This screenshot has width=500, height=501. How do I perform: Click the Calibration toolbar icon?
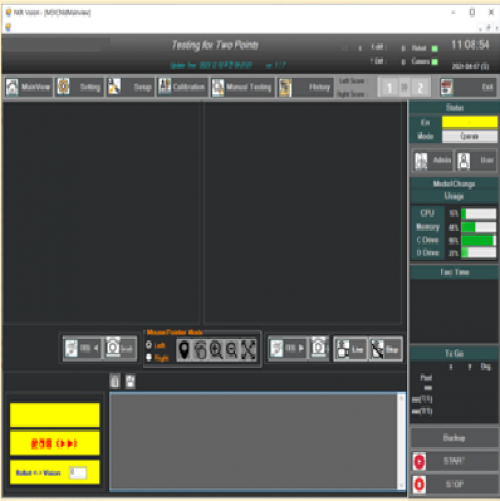[x=182, y=87]
